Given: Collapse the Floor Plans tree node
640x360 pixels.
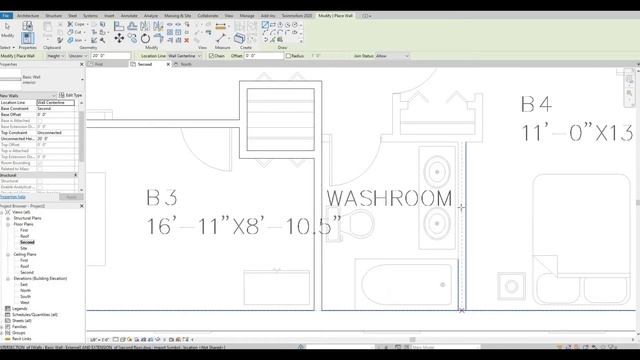Looking at the screenshot, I should [8, 224].
